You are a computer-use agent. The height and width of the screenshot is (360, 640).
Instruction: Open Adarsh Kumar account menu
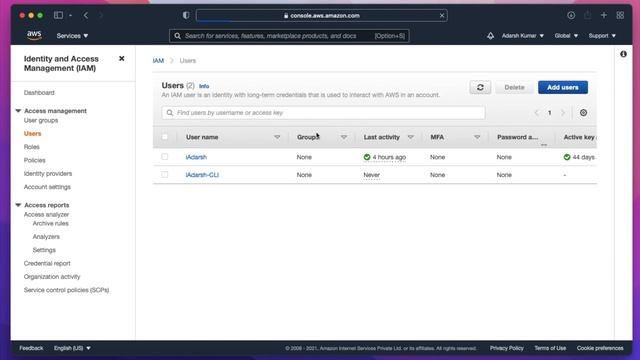(x=522, y=36)
